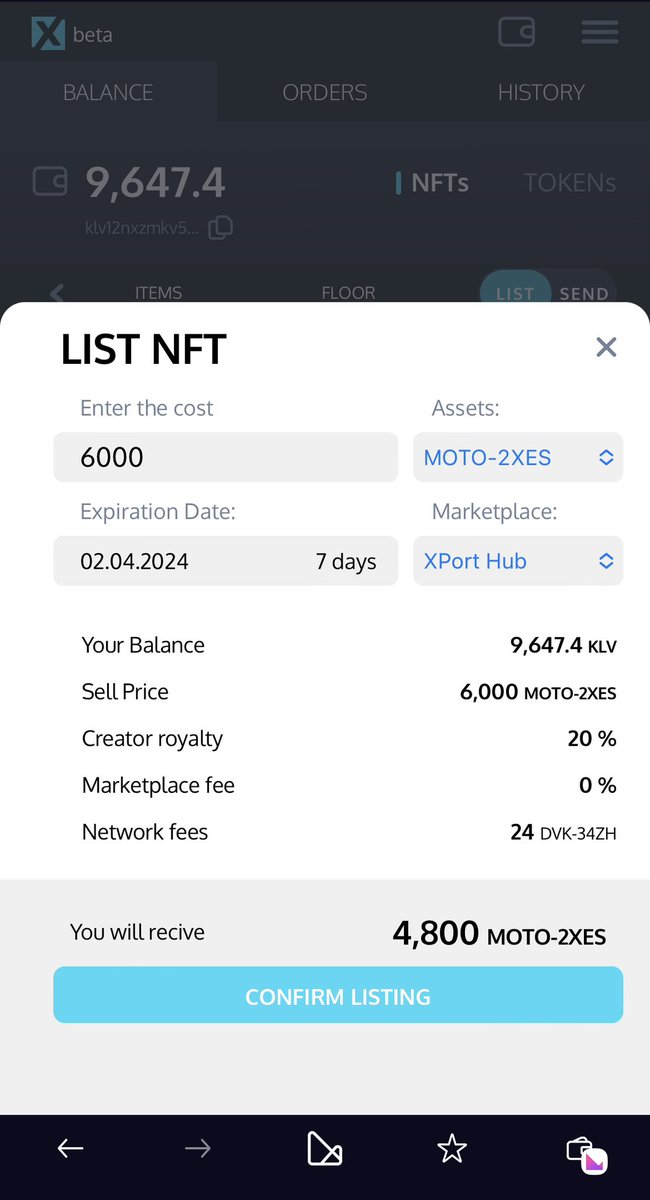This screenshot has width=650, height=1200.
Task: Click the CONFIRM LISTING button
Action: 338,995
